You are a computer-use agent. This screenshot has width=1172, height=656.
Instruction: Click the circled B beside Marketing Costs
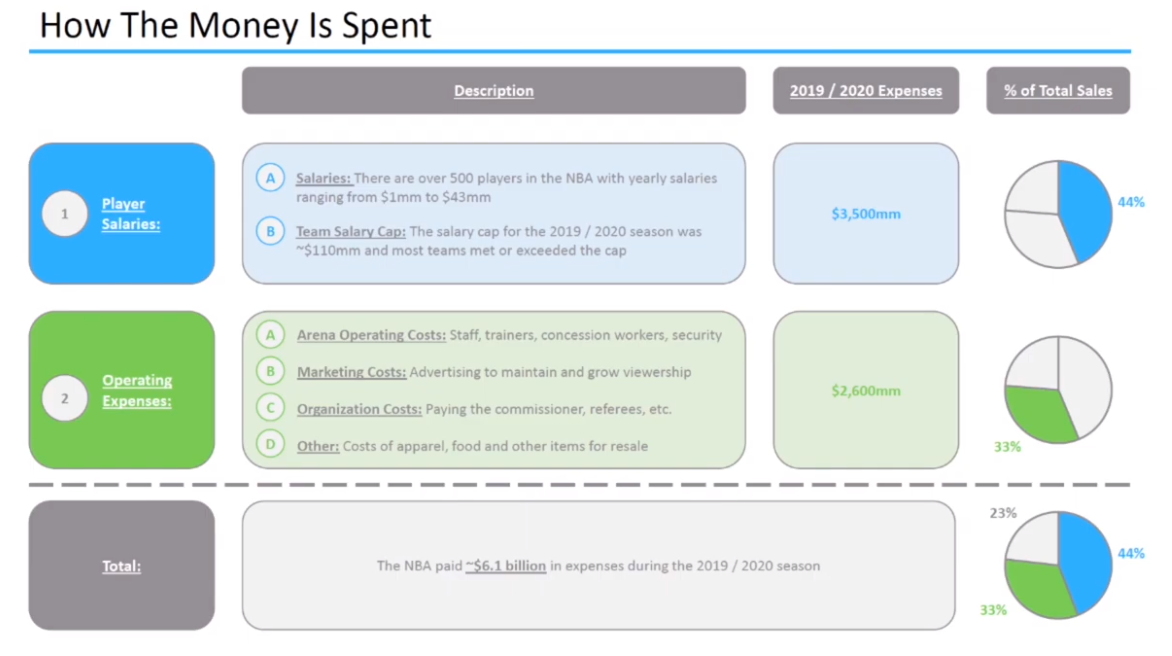[271, 372]
